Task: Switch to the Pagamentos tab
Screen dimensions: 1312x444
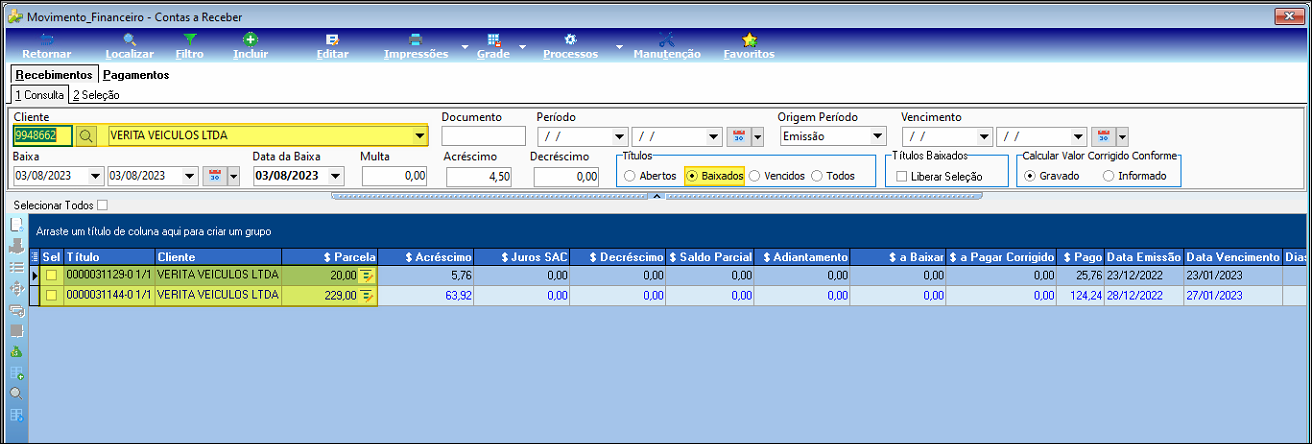Action: (x=136, y=75)
